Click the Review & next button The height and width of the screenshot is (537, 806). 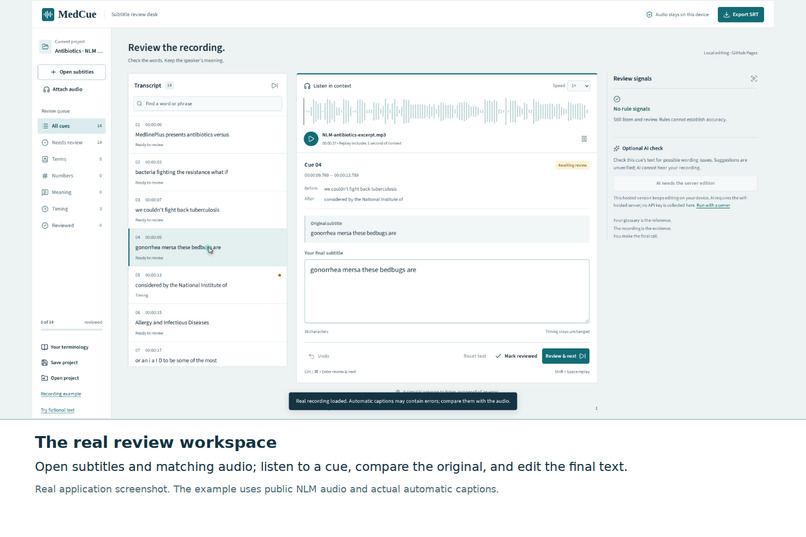[x=565, y=356]
